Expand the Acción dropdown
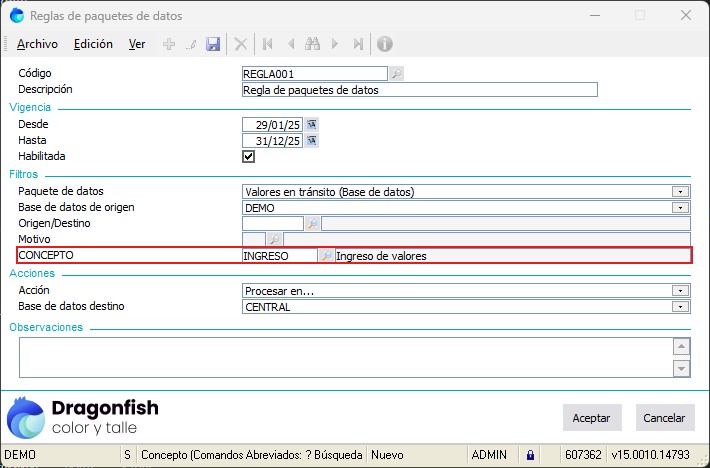Screen dimensions: 710x468 680,291
